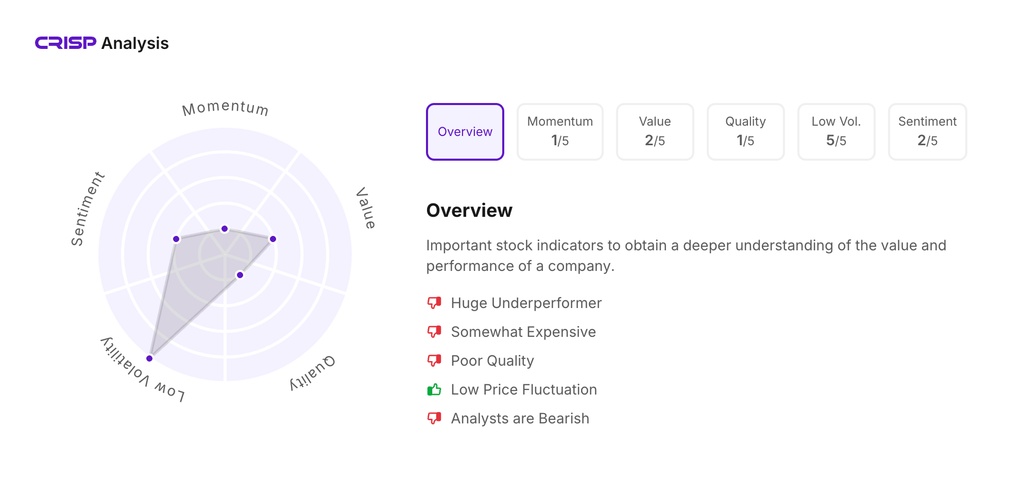
Task: Show the Quality 1/5 tab
Action: [745, 132]
